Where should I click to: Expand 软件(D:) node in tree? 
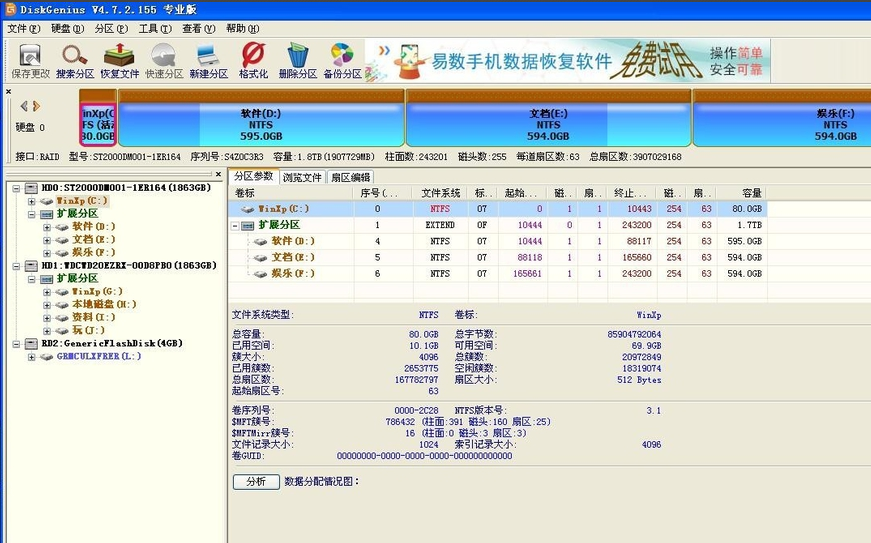pyautogui.click(x=47, y=227)
